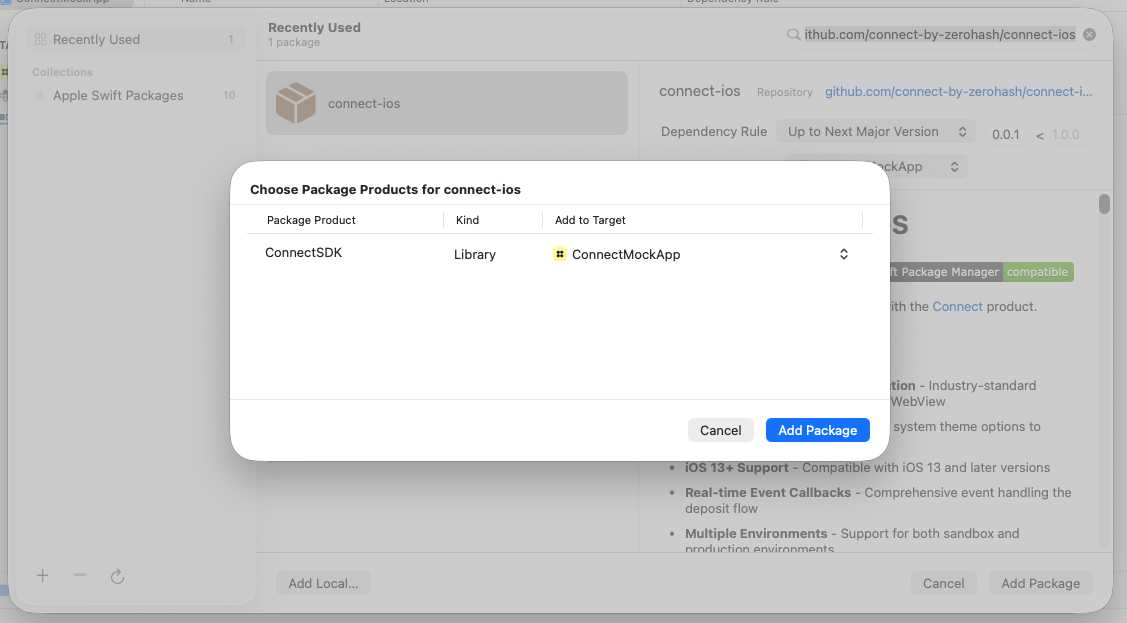The height and width of the screenshot is (623, 1127).
Task: Click the README vertical scrollbar
Action: pyautogui.click(x=1104, y=204)
